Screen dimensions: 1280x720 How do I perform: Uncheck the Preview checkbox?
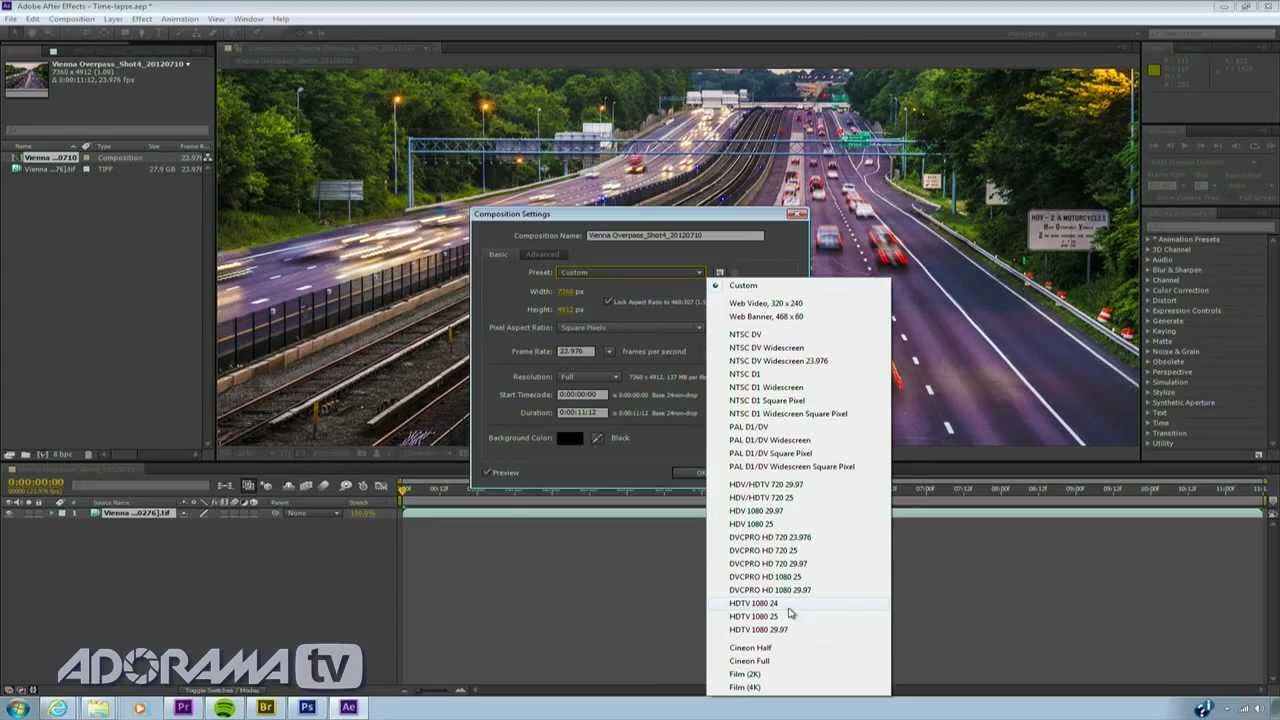tap(488, 472)
